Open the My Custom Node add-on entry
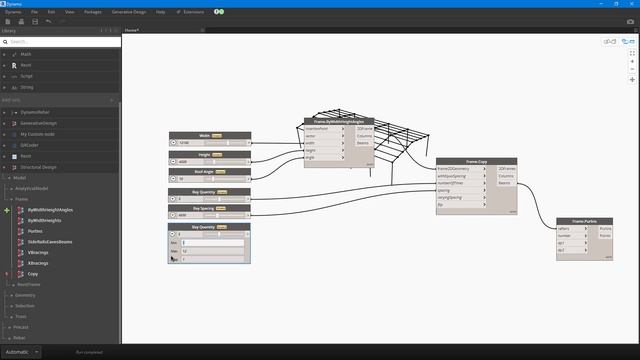Screen dimensions: 640x360 37,134
